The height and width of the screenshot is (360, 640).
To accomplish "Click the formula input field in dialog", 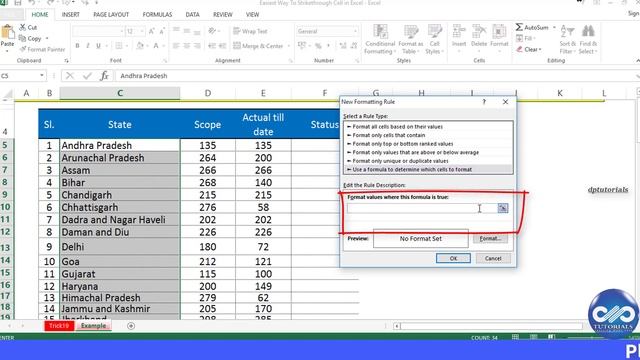I will click(422, 208).
